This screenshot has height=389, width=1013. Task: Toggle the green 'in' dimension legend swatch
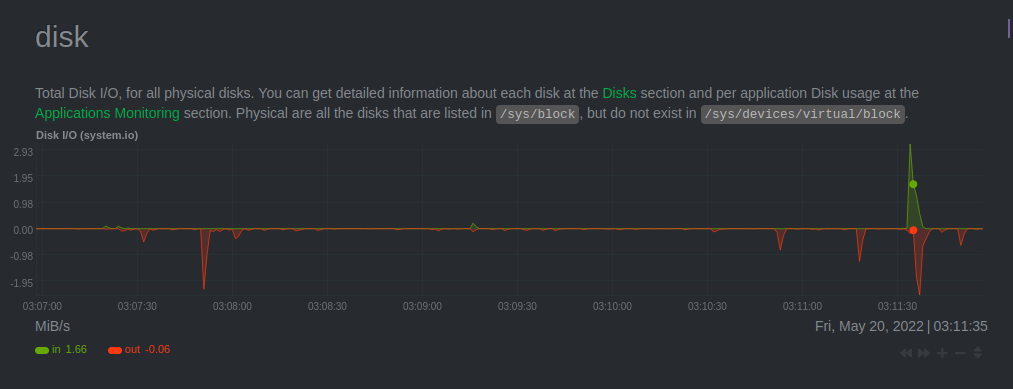point(42,350)
